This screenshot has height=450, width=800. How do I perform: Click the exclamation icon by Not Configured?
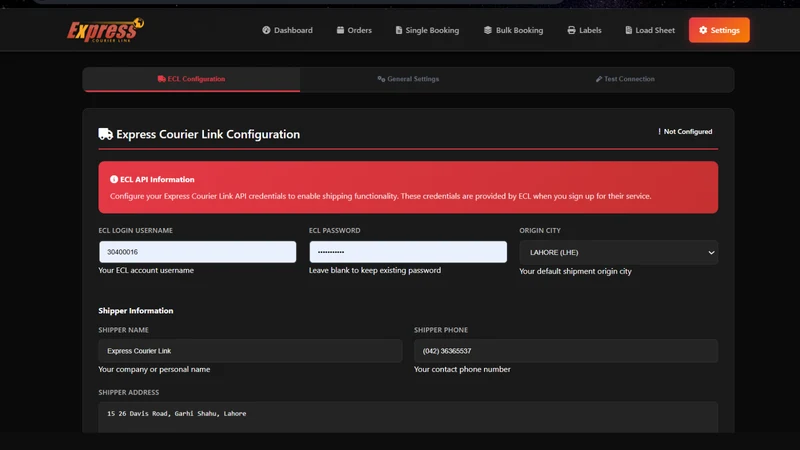point(659,132)
